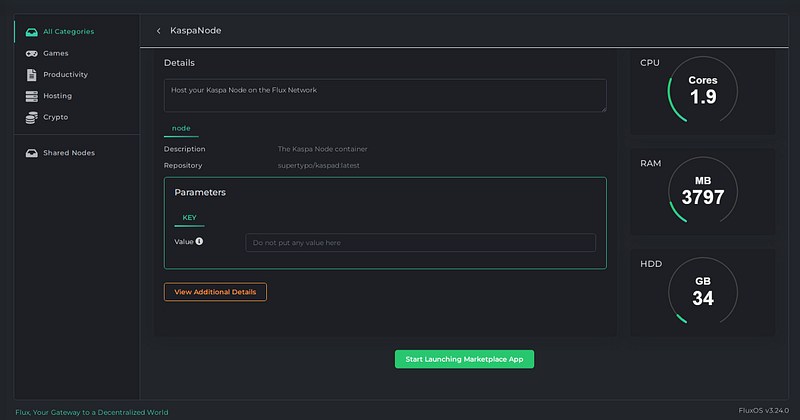Click the Repository label
This screenshot has height=420, width=800.
(x=183, y=165)
